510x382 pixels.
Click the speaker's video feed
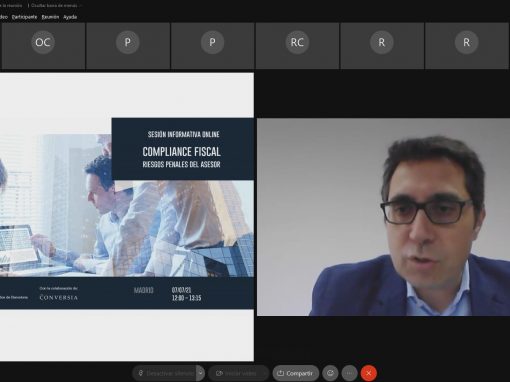click(x=383, y=217)
